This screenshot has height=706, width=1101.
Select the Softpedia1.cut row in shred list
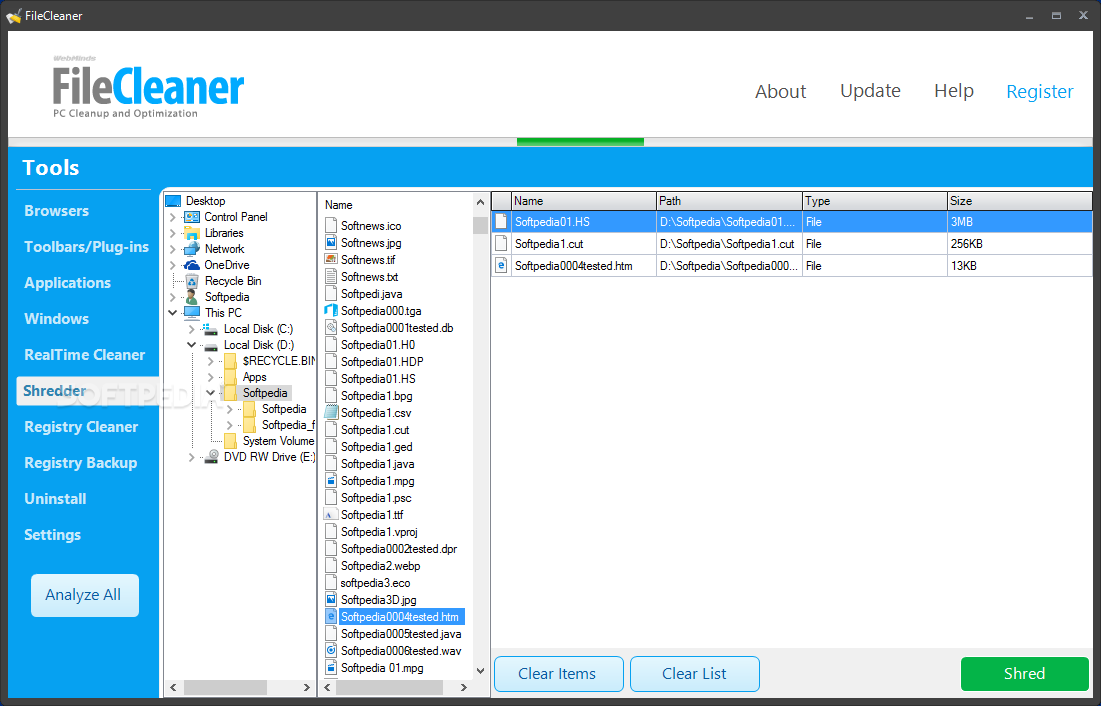pyautogui.click(x=792, y=244)
